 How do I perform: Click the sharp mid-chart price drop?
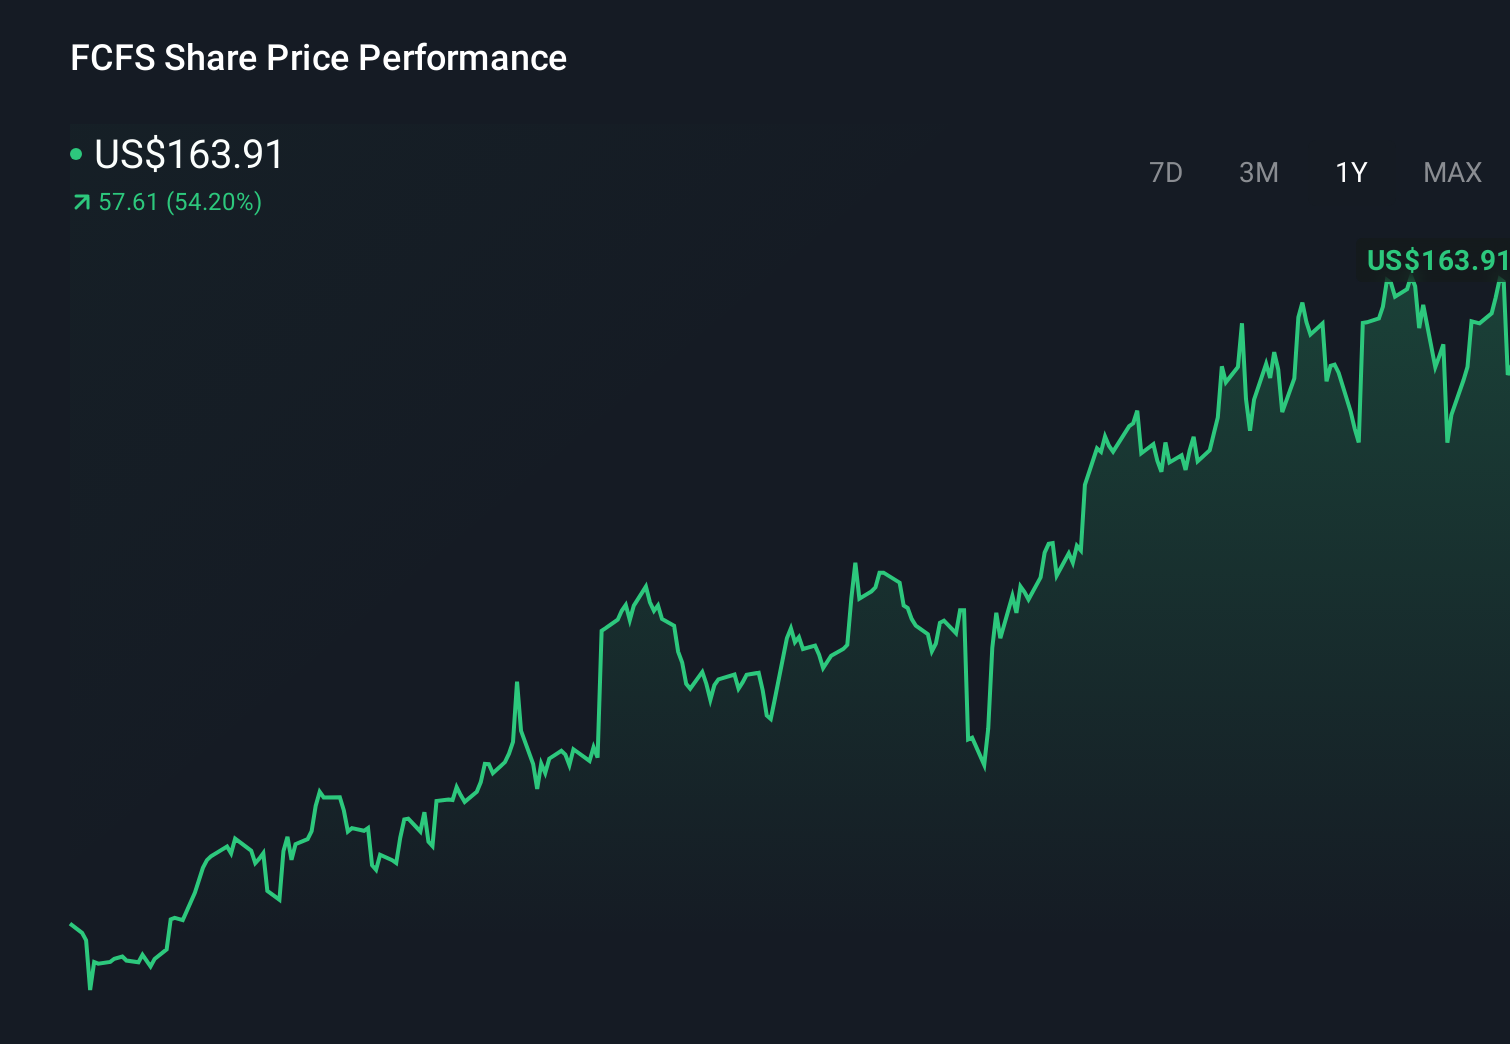983,768
